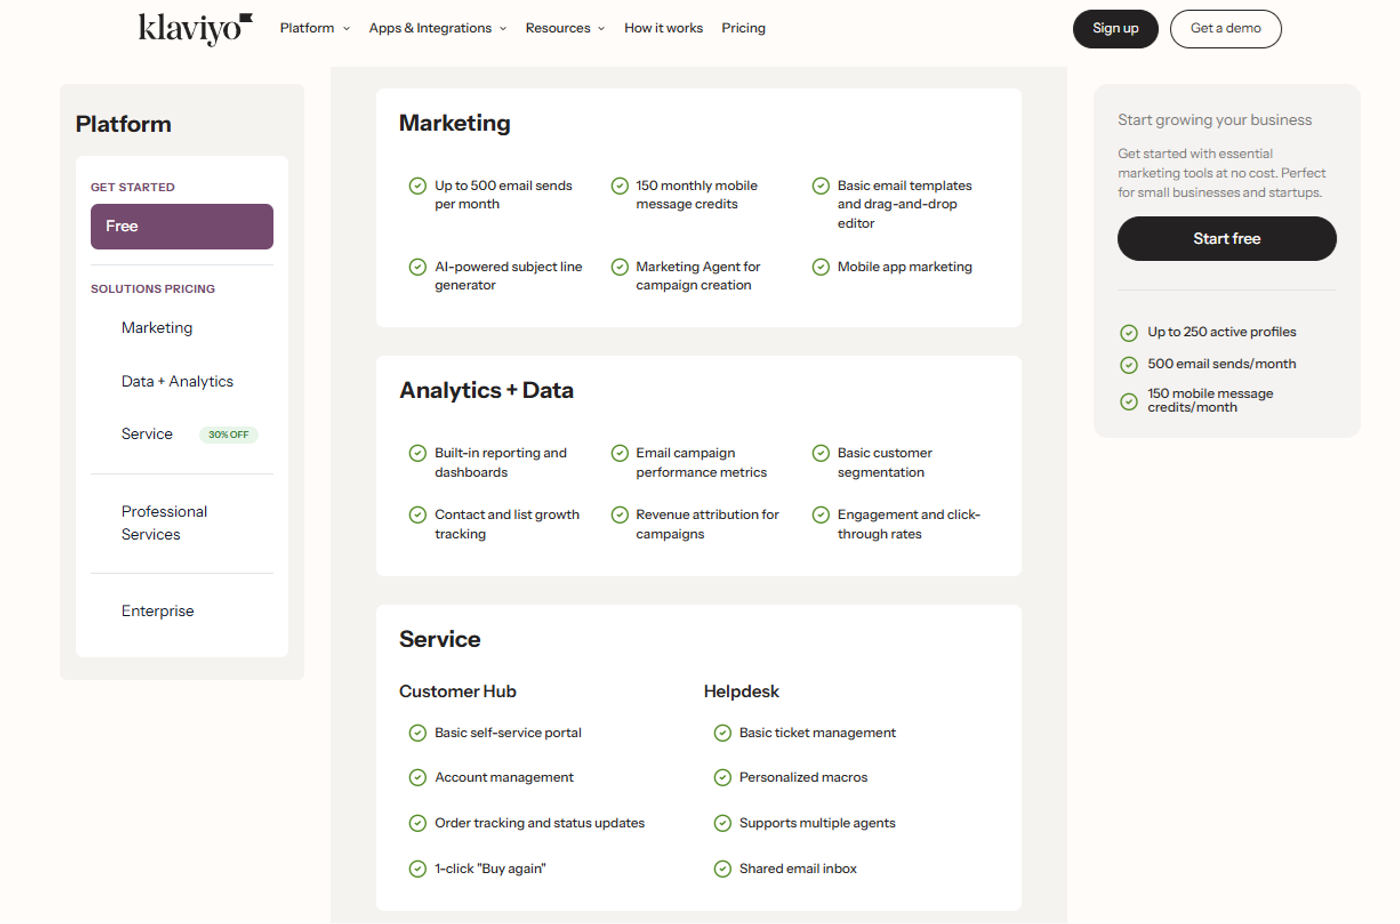Image resolution: width=1400 pixels, height=924 pixels.
Task: Click the Platform sidebar heading
Action: [x=123, y=124]
